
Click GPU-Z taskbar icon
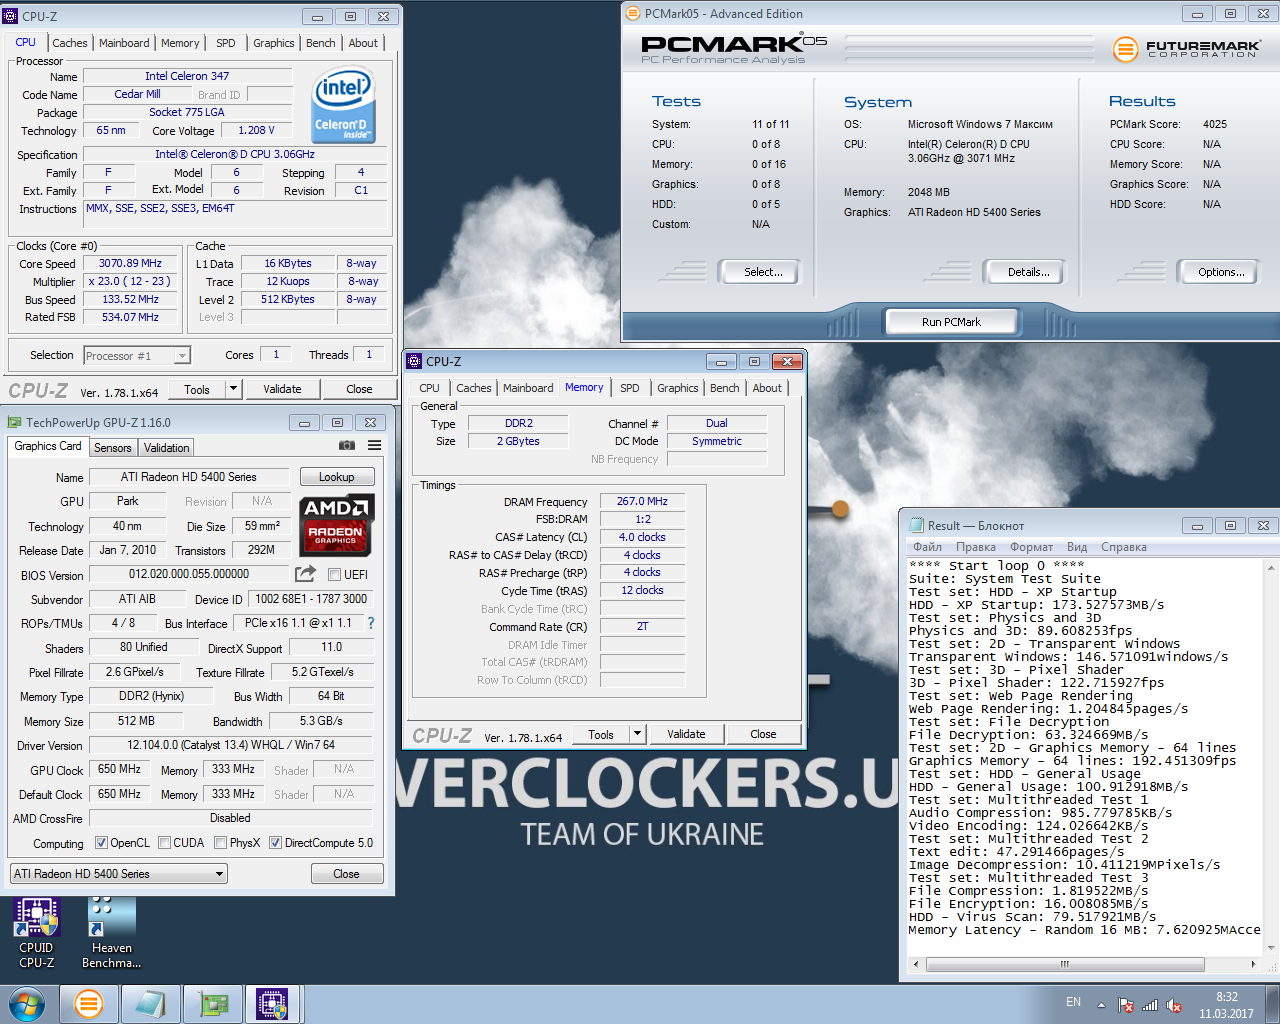(x=212, y=1004)
